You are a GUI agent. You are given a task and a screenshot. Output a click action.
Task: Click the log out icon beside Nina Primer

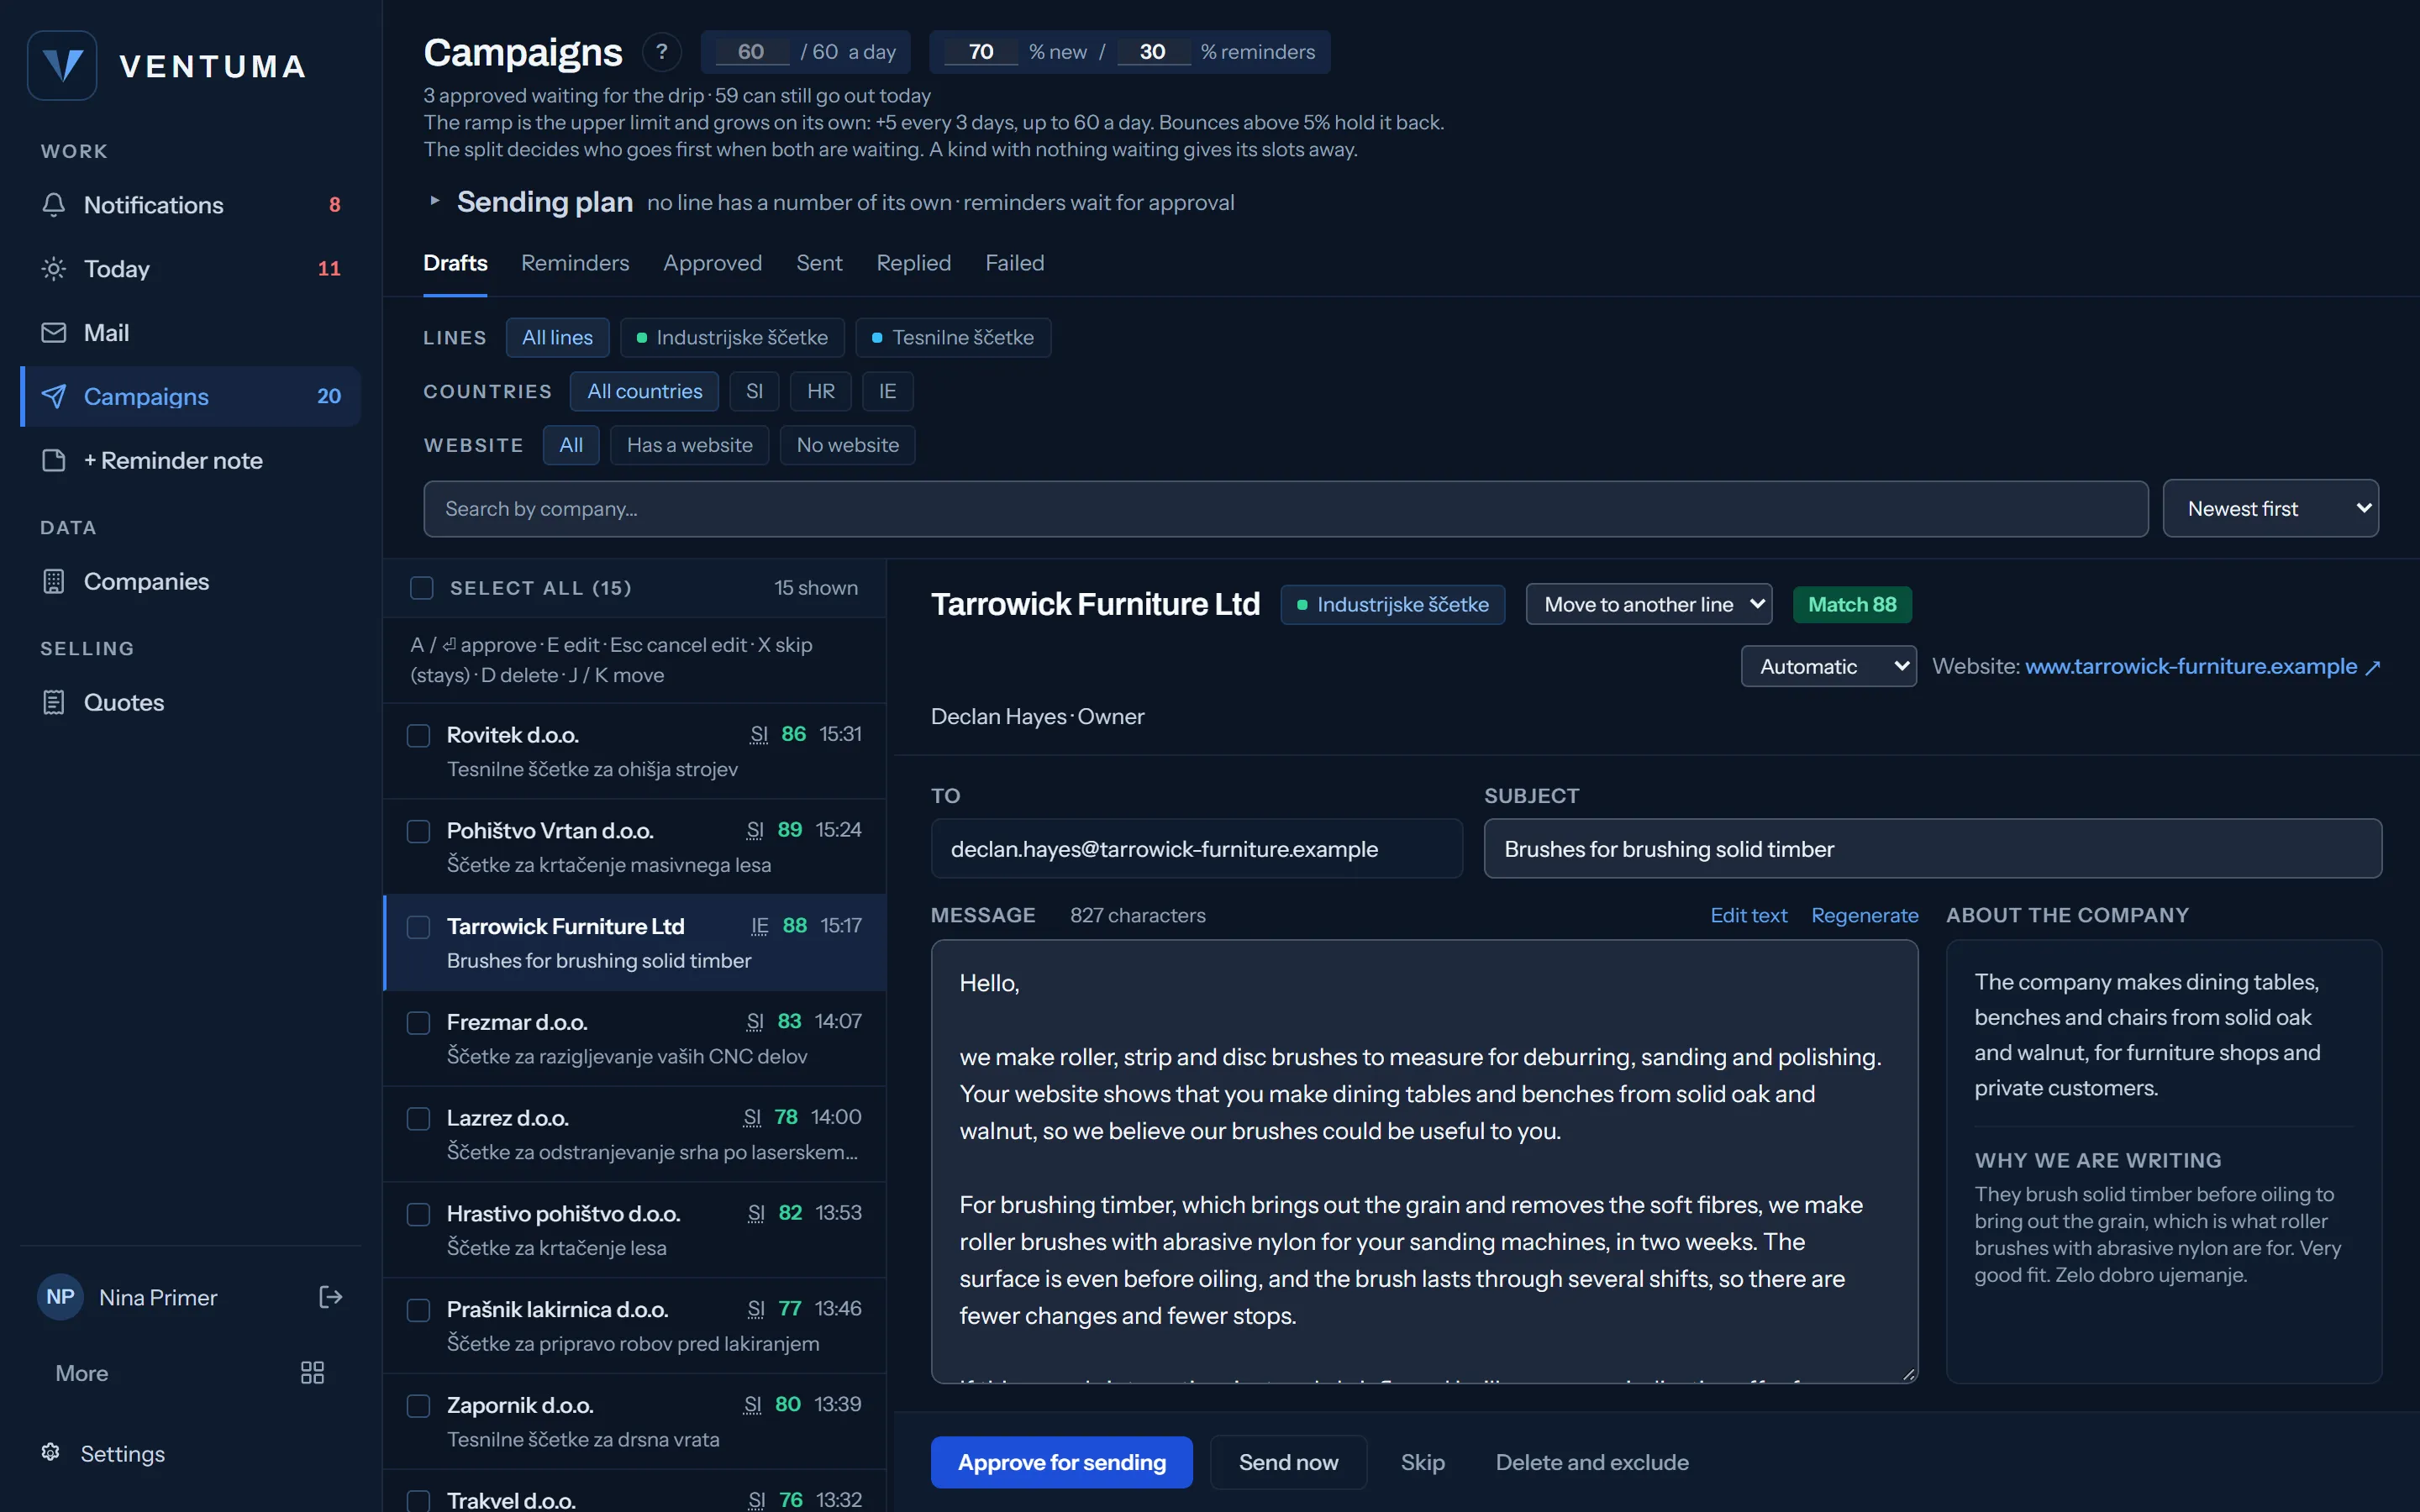pyautogui.click(x=330, y=1297)
